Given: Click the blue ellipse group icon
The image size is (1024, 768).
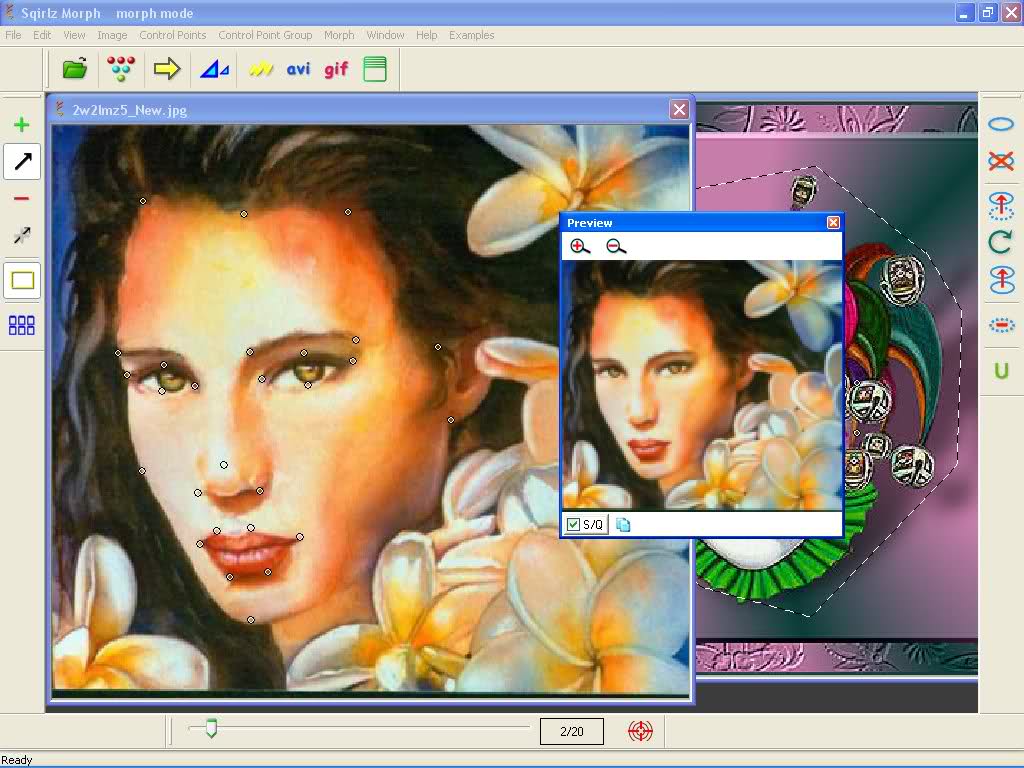Looking at the screenshot, I should point(1000,124).
